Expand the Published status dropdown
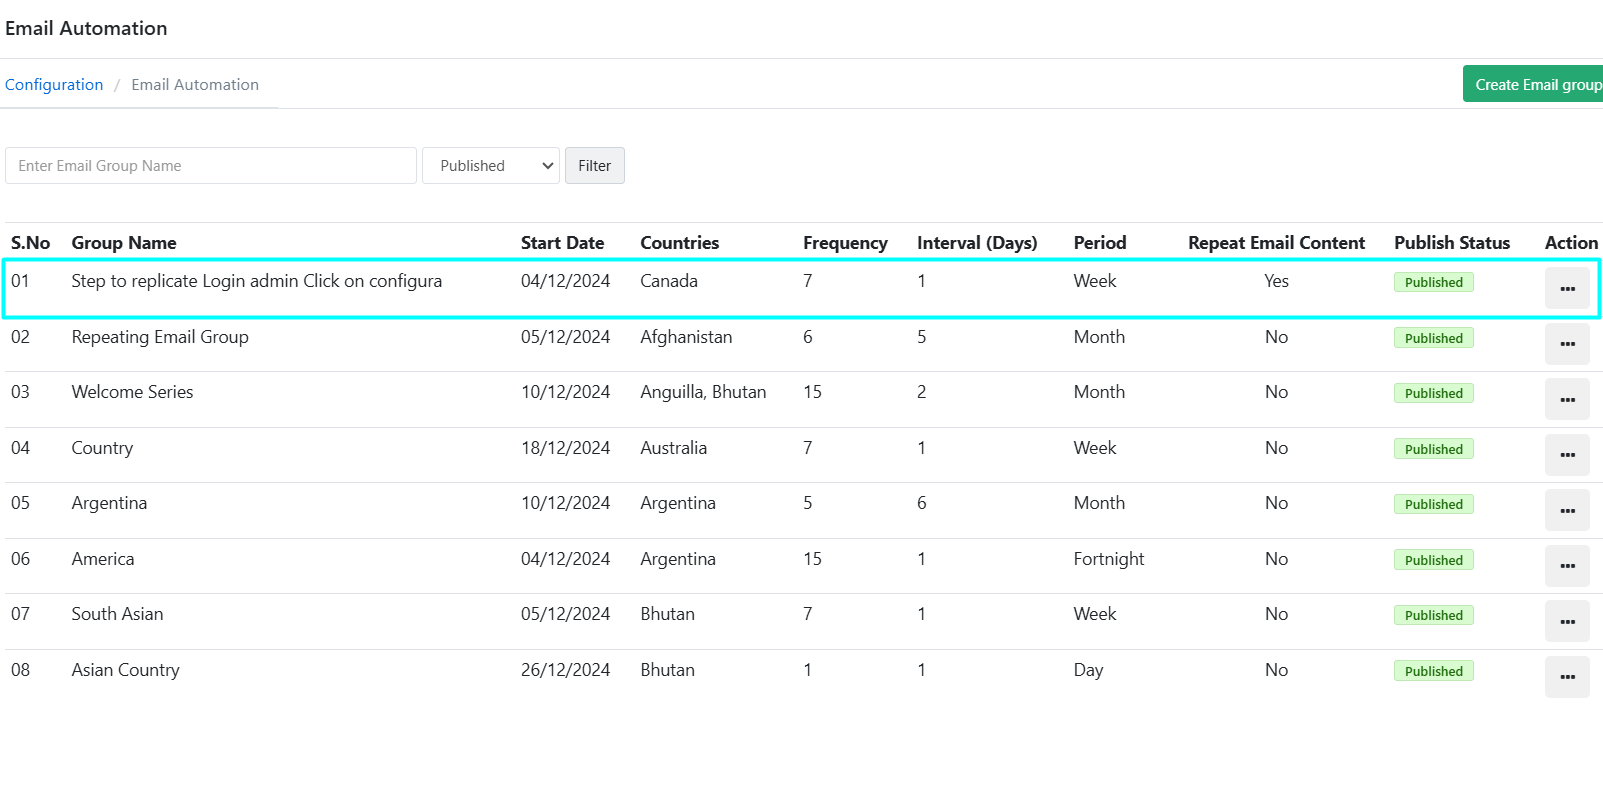Image resolution: width=1603 pixels, height=788 pixels. coord(490,166)
